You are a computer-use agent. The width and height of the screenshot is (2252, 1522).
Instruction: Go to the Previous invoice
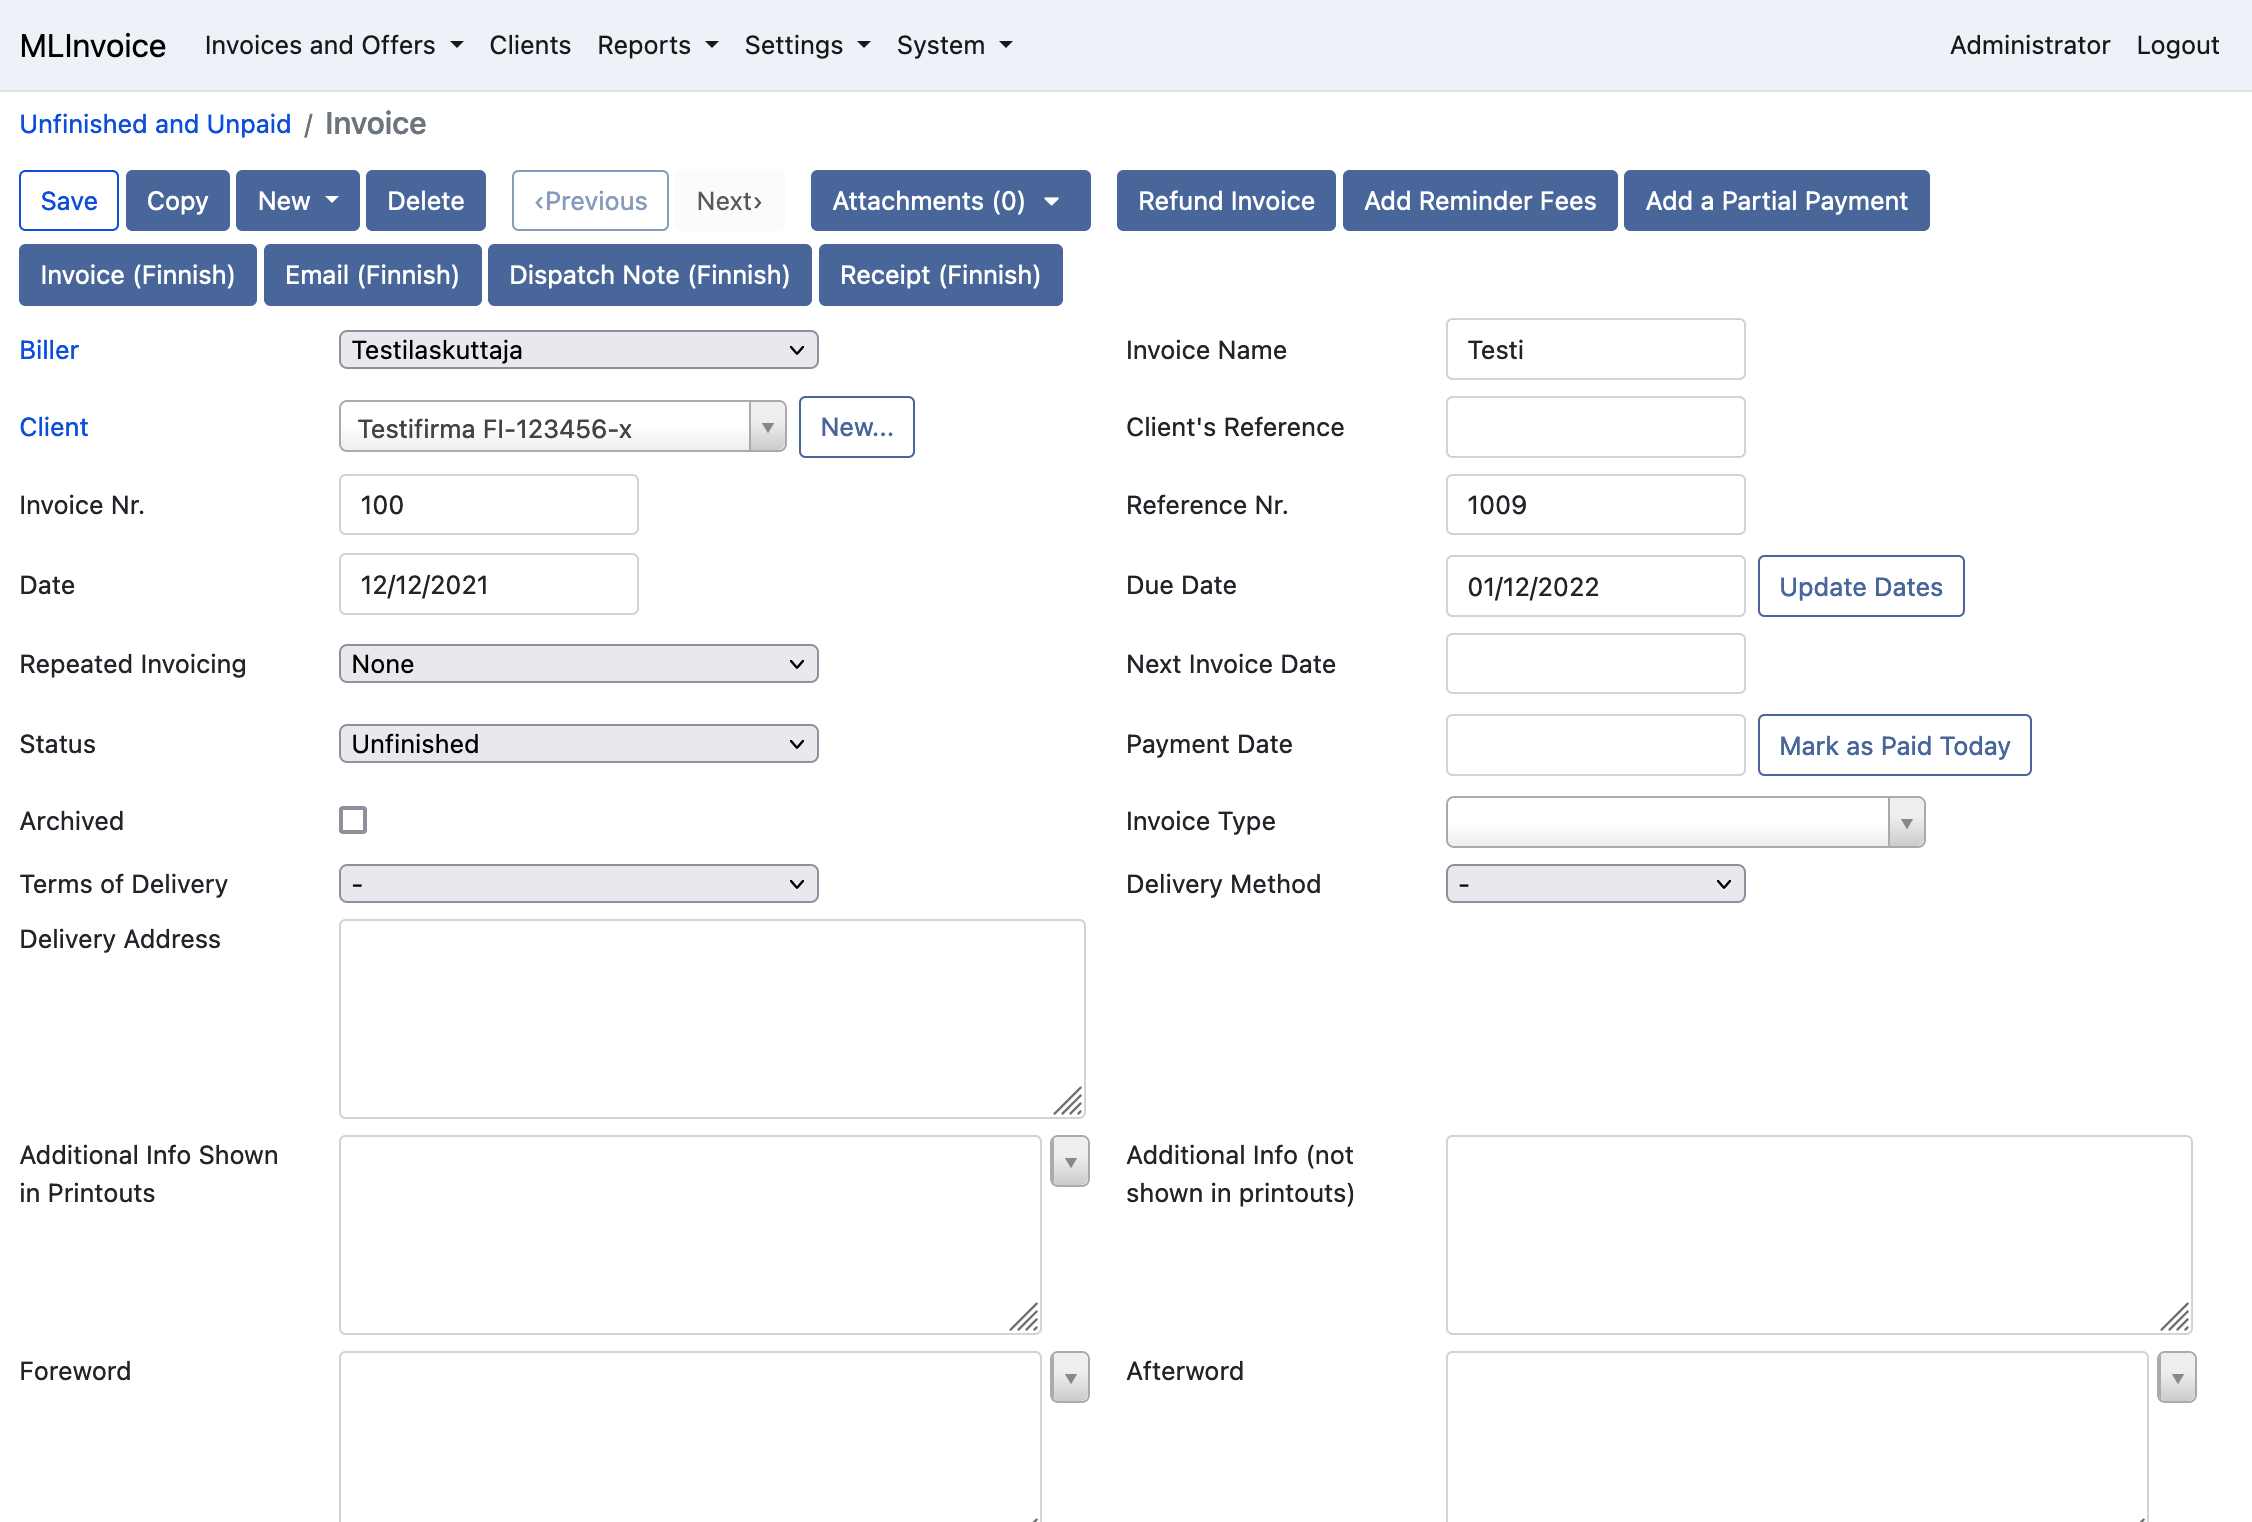(591, 201)
